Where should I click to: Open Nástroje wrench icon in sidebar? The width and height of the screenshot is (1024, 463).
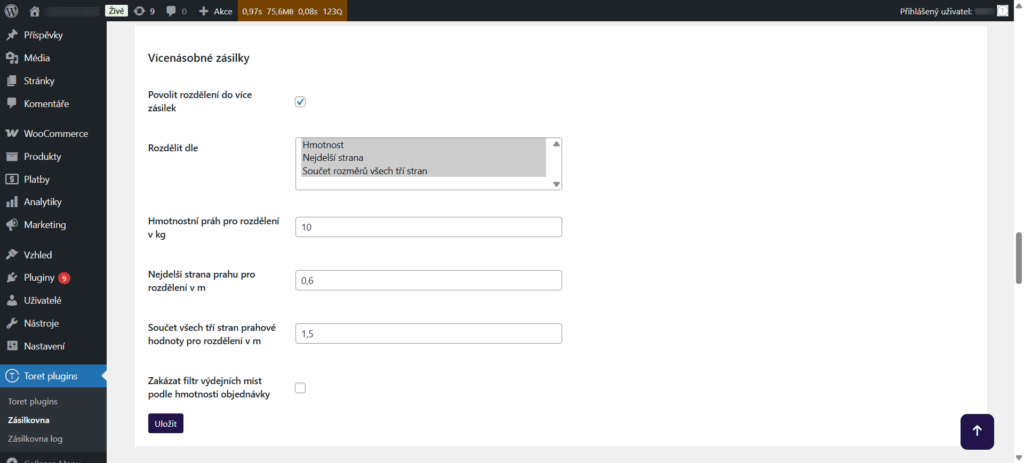pos(12,324)
